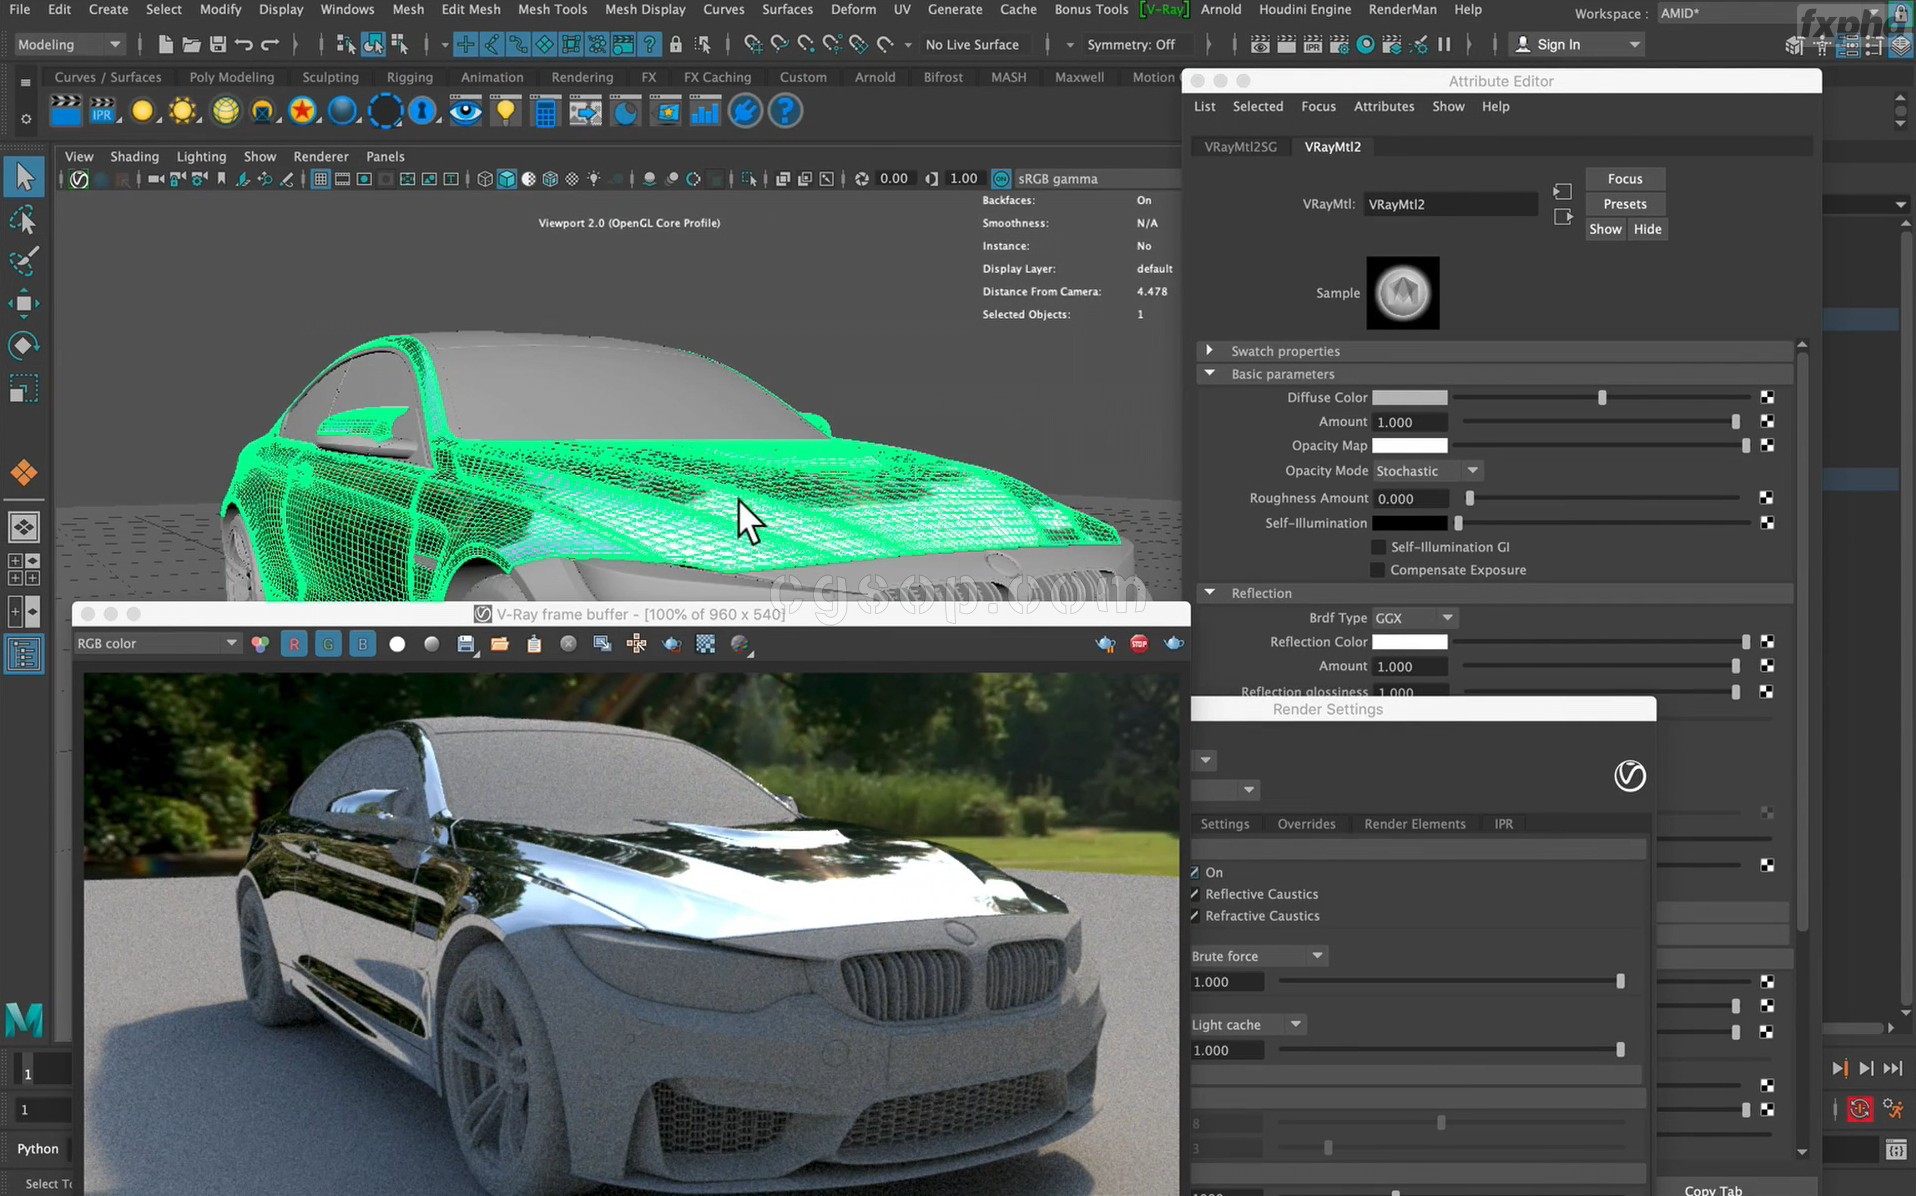This screenshot has width=1916, height=1196.
Task: Click the RGB color circles icon in frame buffer
Action: 260,644
